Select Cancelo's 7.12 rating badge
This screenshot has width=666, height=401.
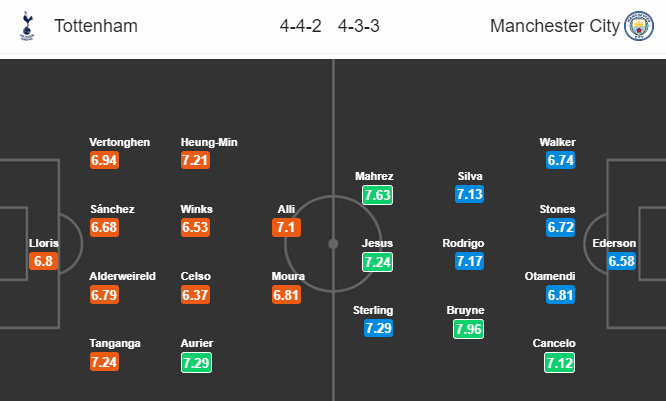pos(559,363)
